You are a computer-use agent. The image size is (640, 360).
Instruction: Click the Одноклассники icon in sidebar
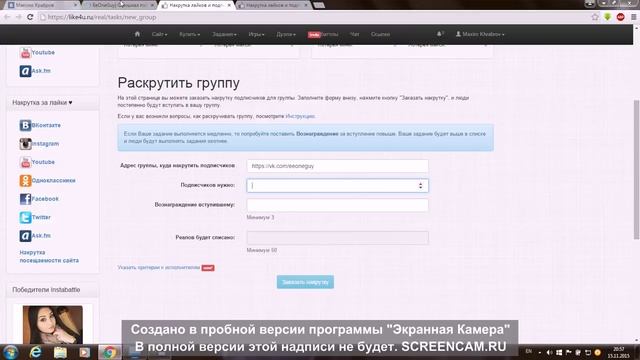tap(25, 180)
